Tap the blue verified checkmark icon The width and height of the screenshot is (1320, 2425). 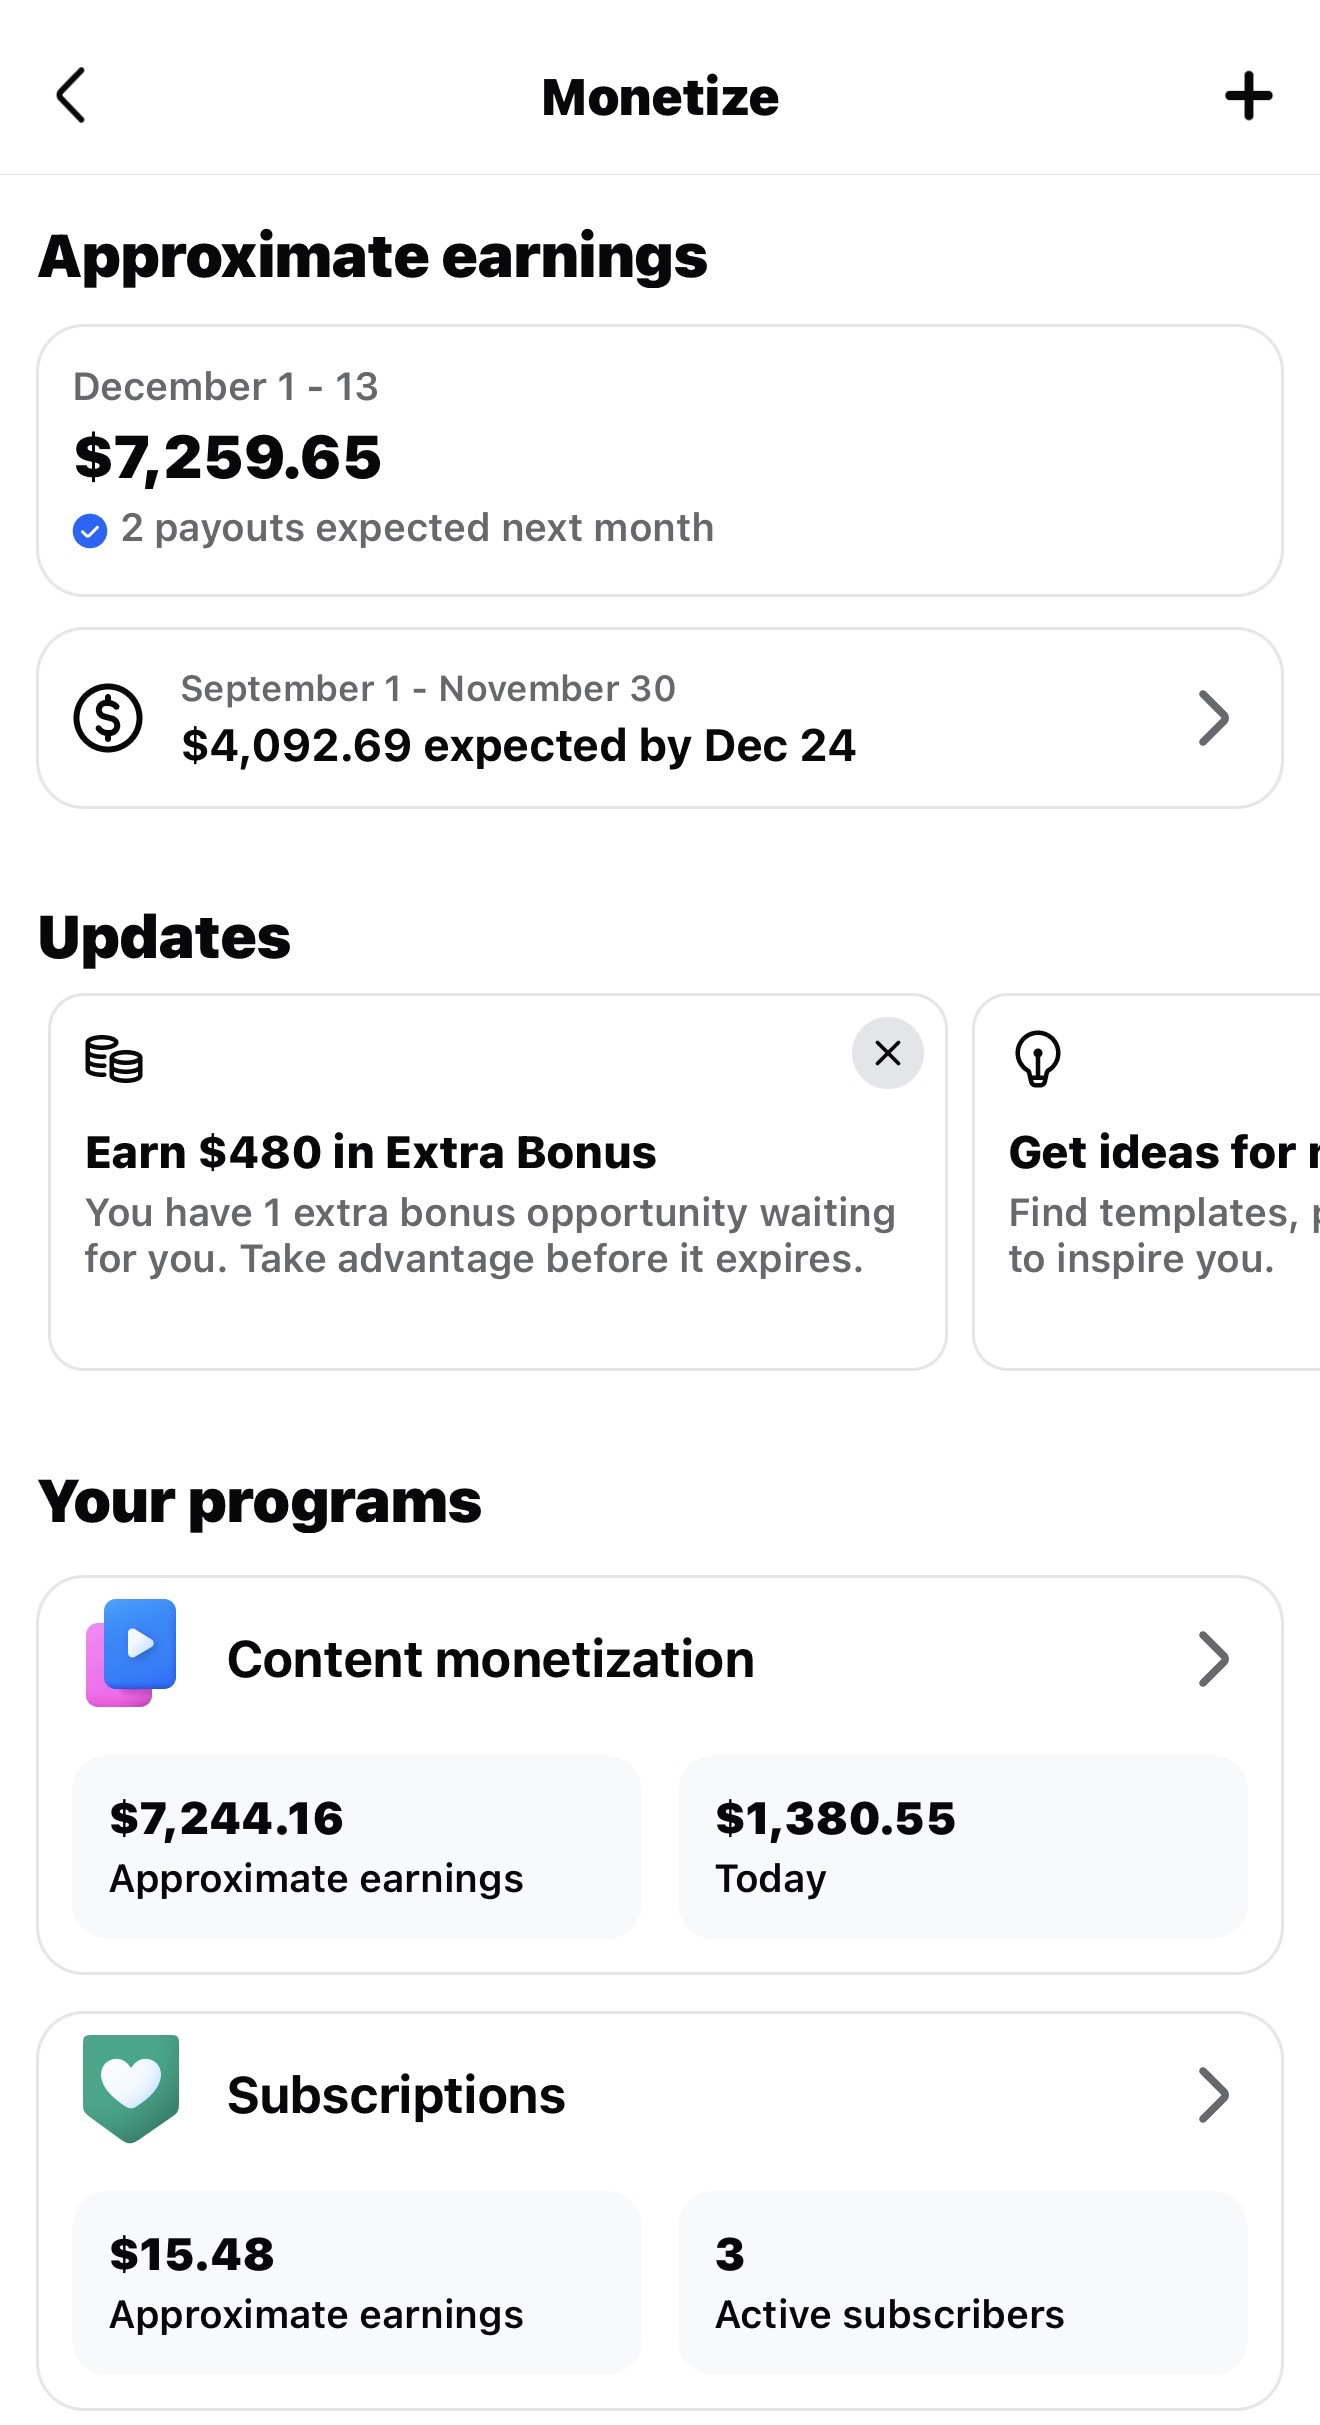90,530
